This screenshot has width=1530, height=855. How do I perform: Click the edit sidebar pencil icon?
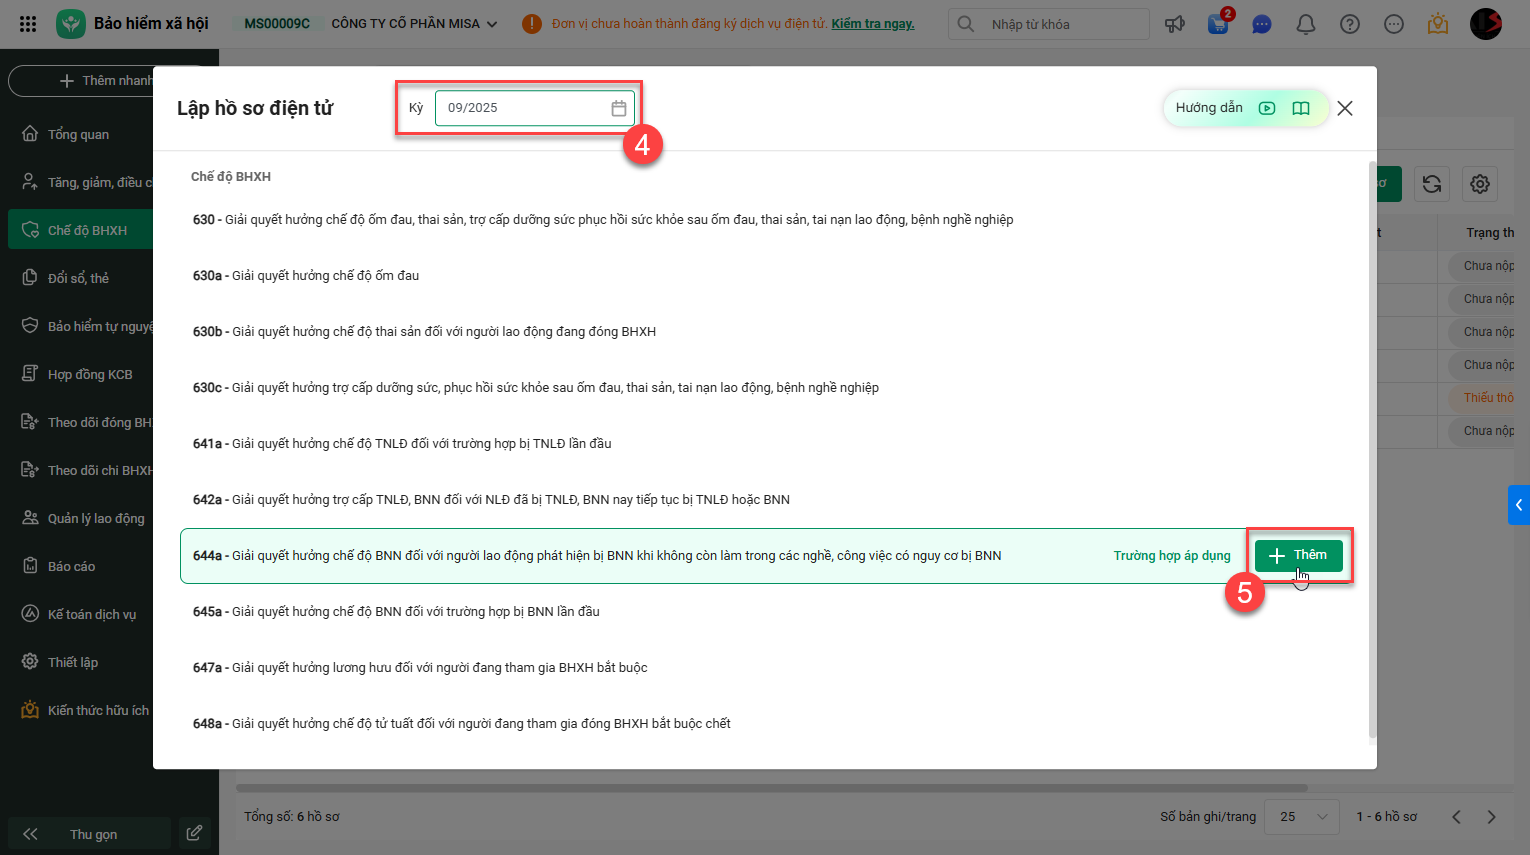tap(194, 833)
